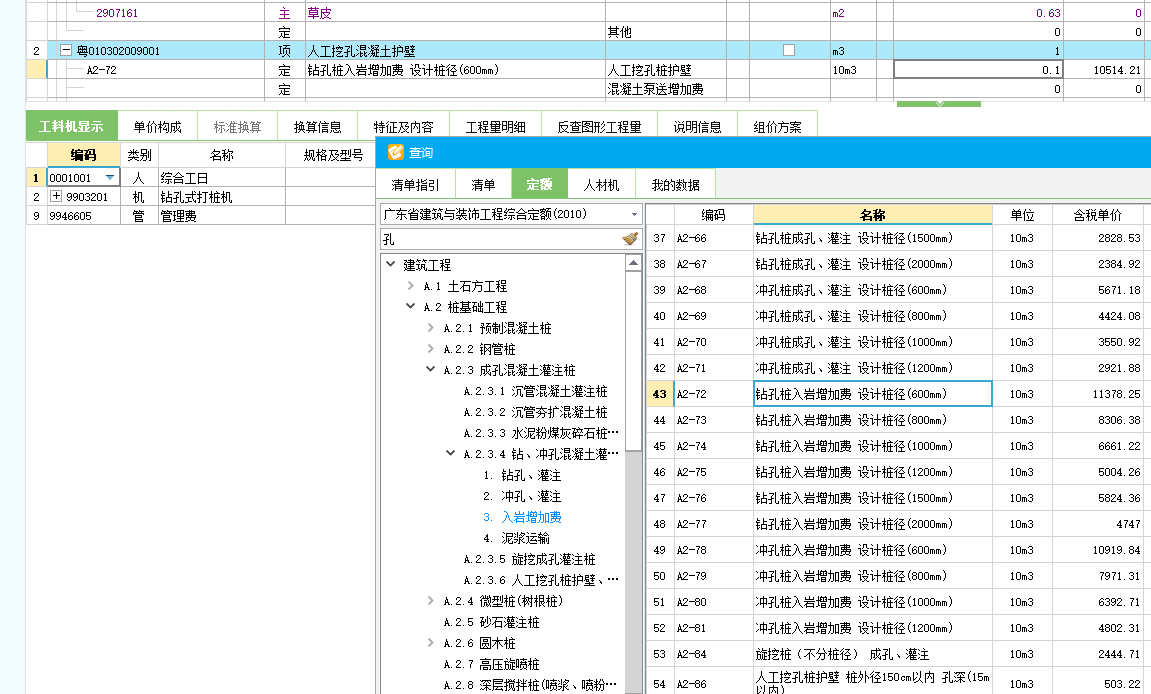Select tree item A.2.3.5 旋挖成孔灌注桩

(529, 559)
